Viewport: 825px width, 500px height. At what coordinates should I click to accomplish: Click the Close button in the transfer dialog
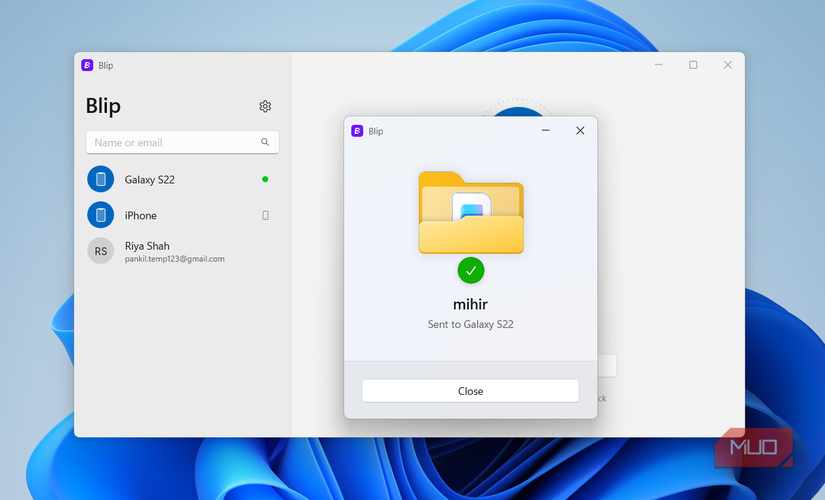tap(470, 391)
